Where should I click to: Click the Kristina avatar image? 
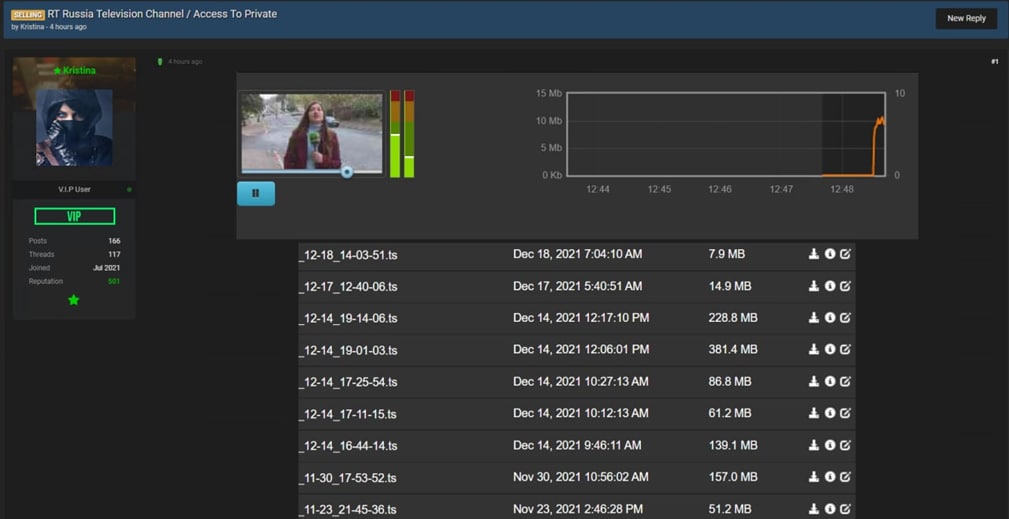tap(74, 126)
